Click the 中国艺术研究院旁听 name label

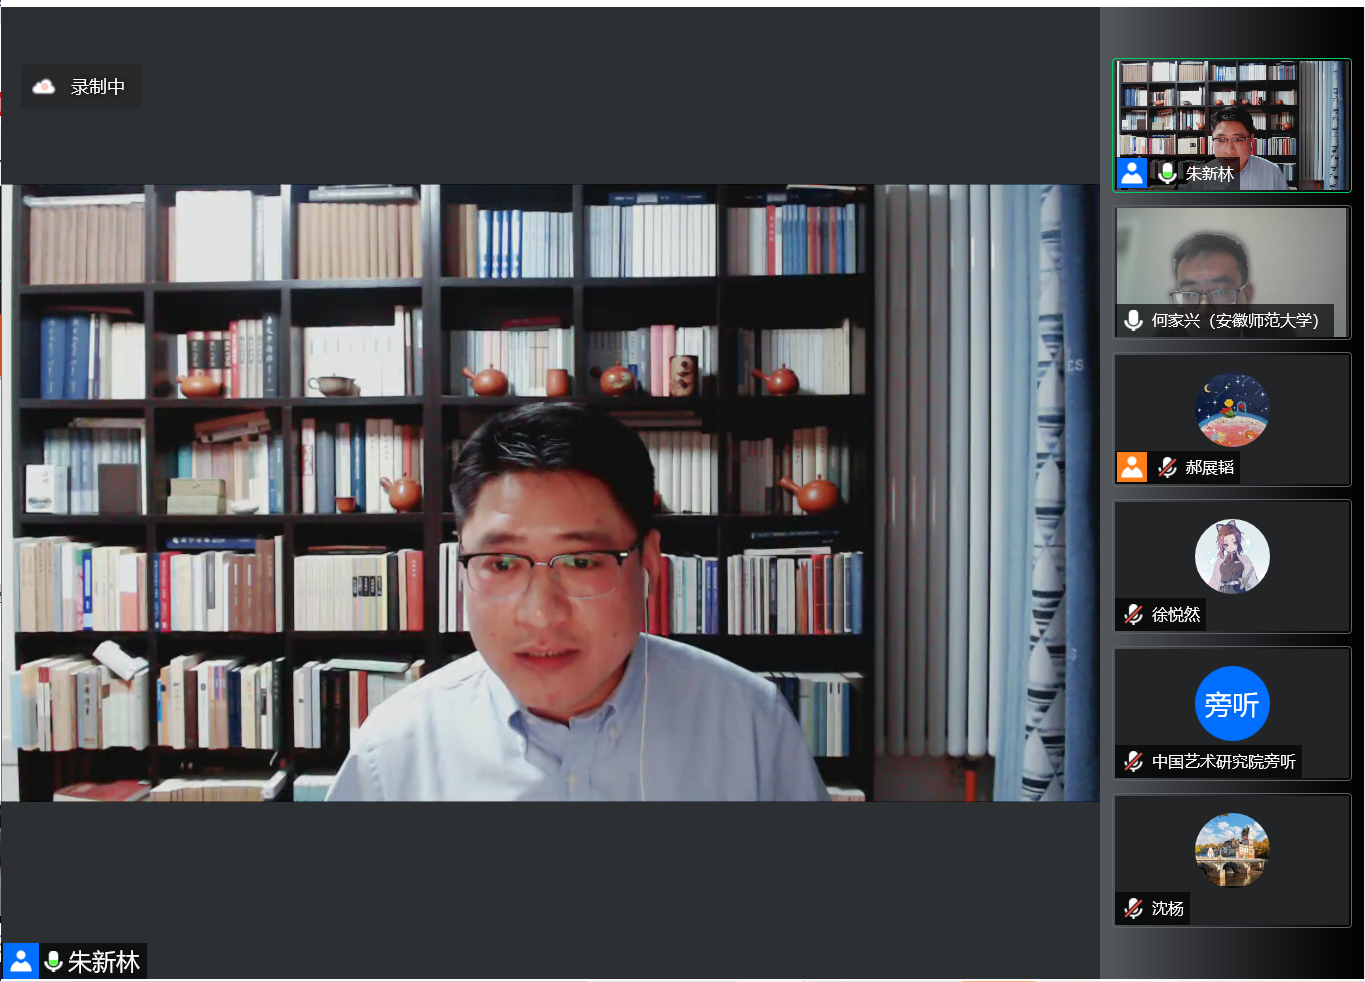pos(1223,761)
